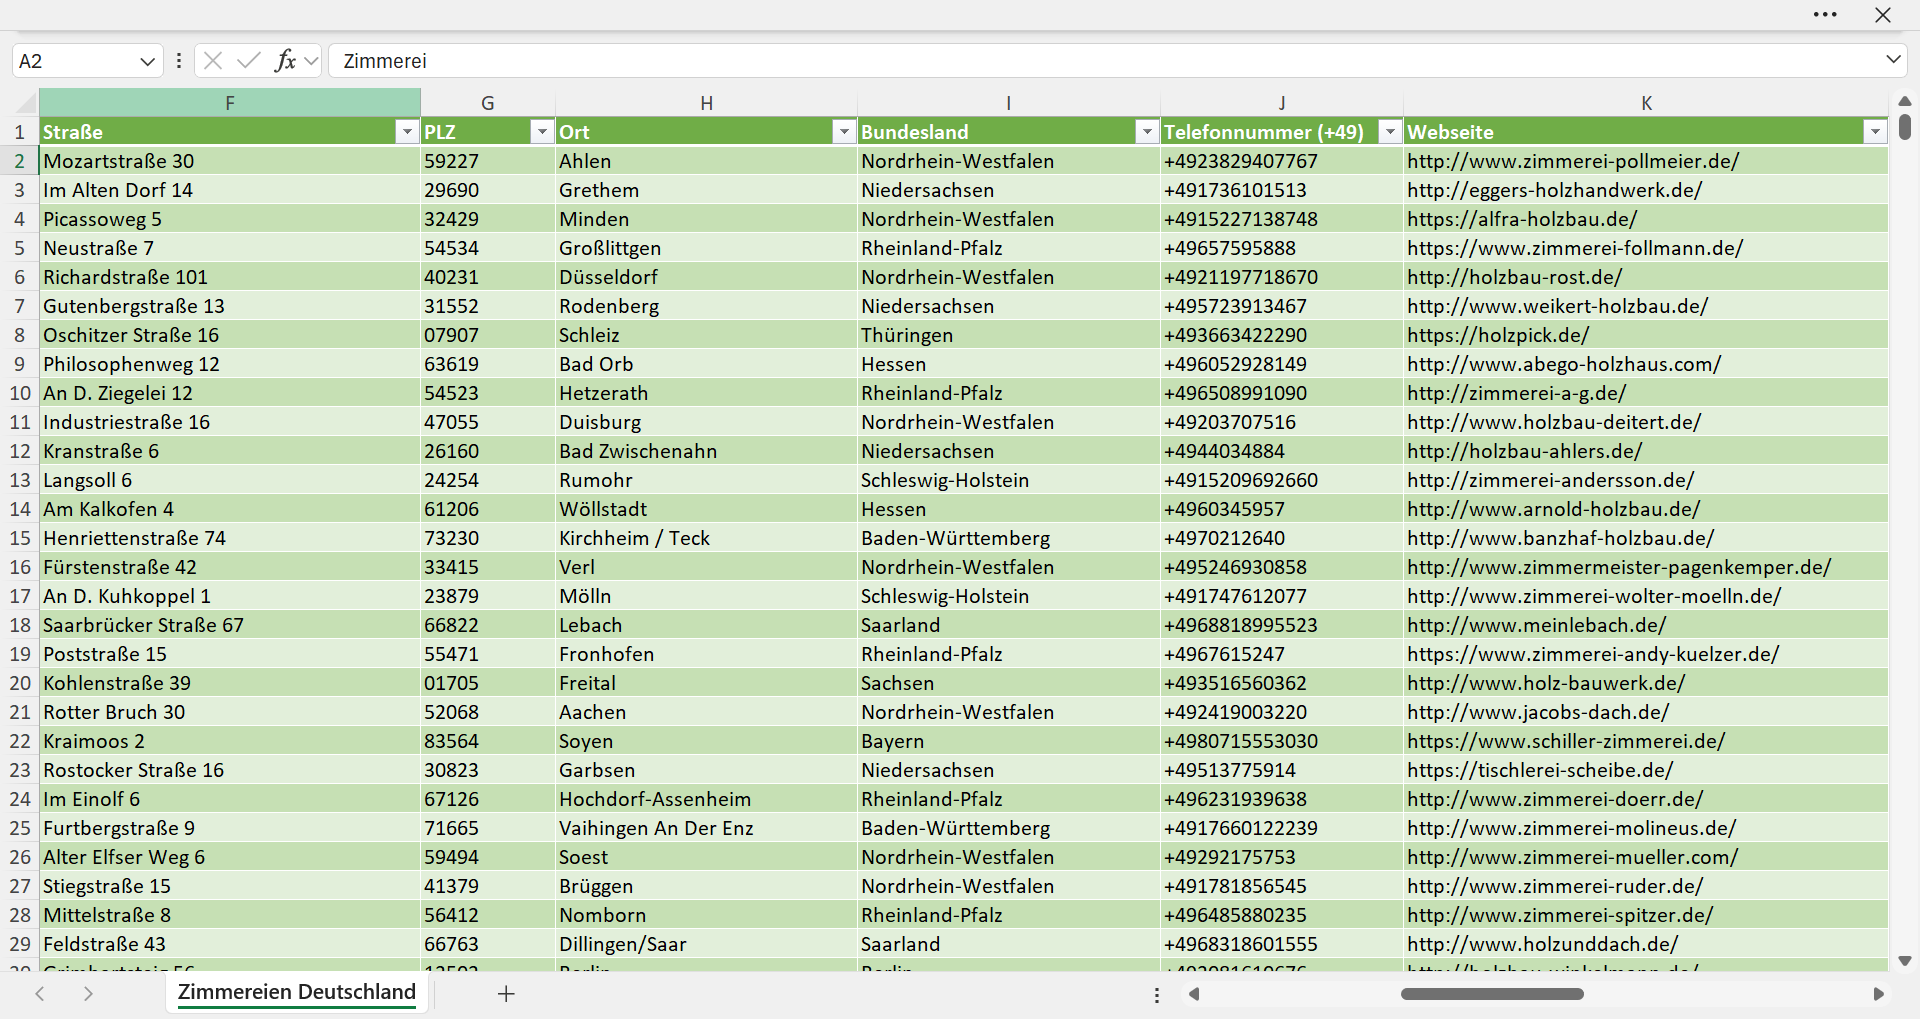
Task: Open the three-dots more options menu
Action: click(x=1825, y=15)
